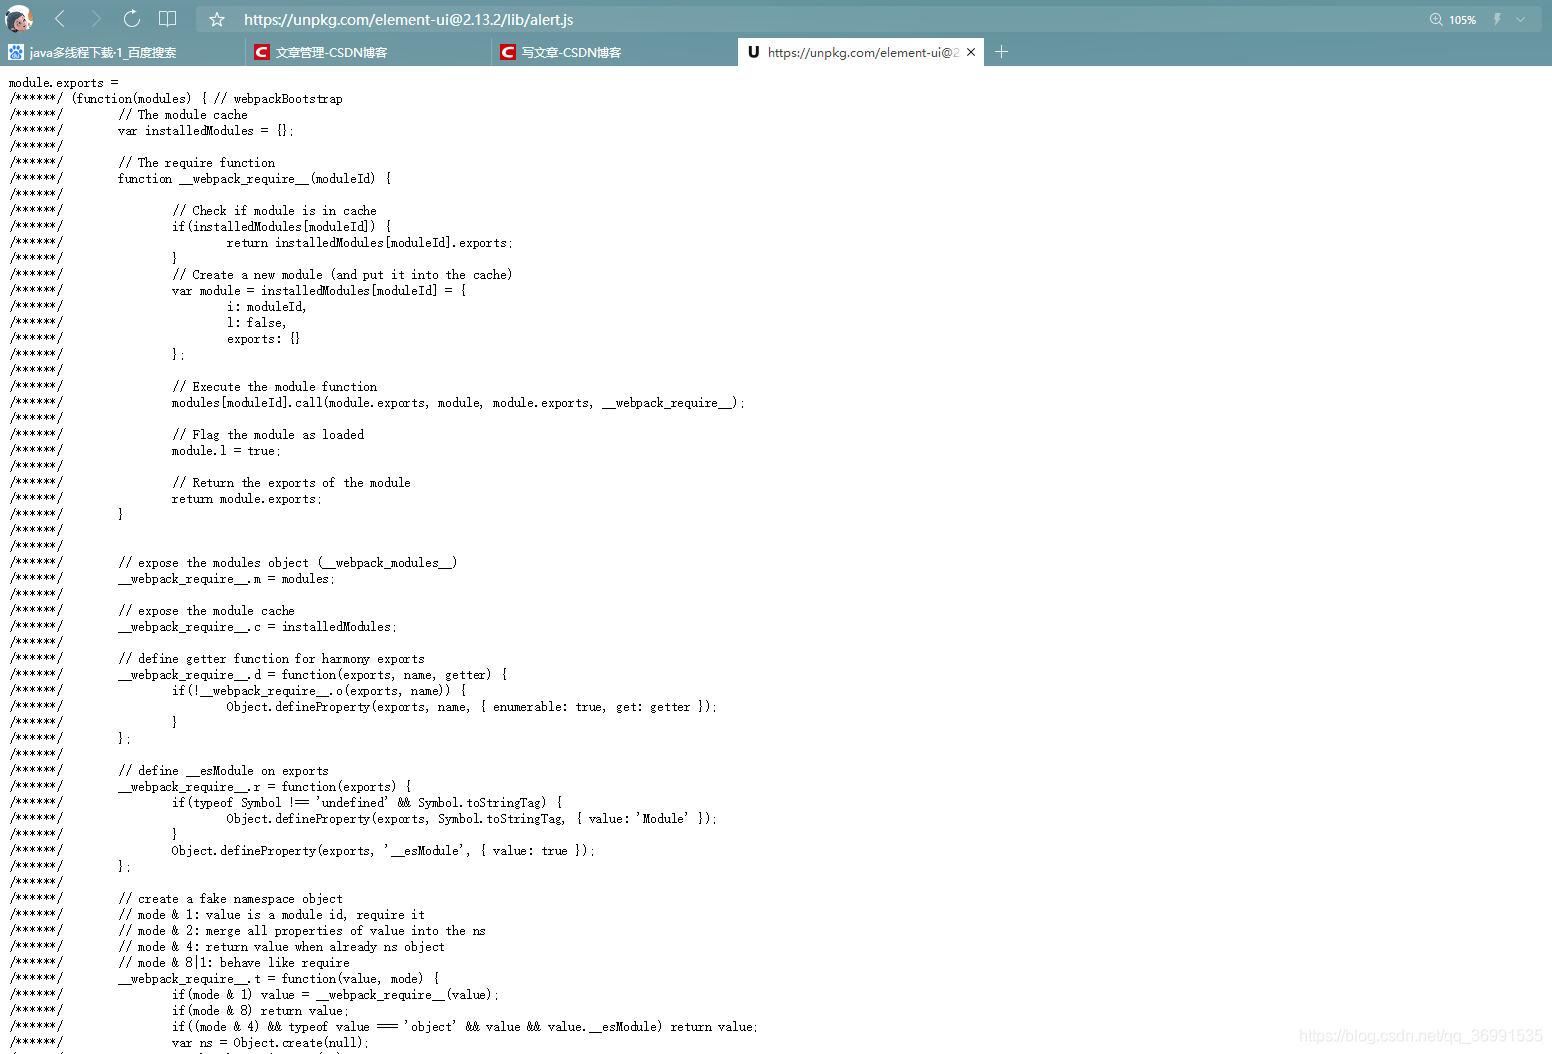Viewport: 1552px width, 1054px height.
Task: Click '// mode & 4: return value' comment
Action: point(282,947)
